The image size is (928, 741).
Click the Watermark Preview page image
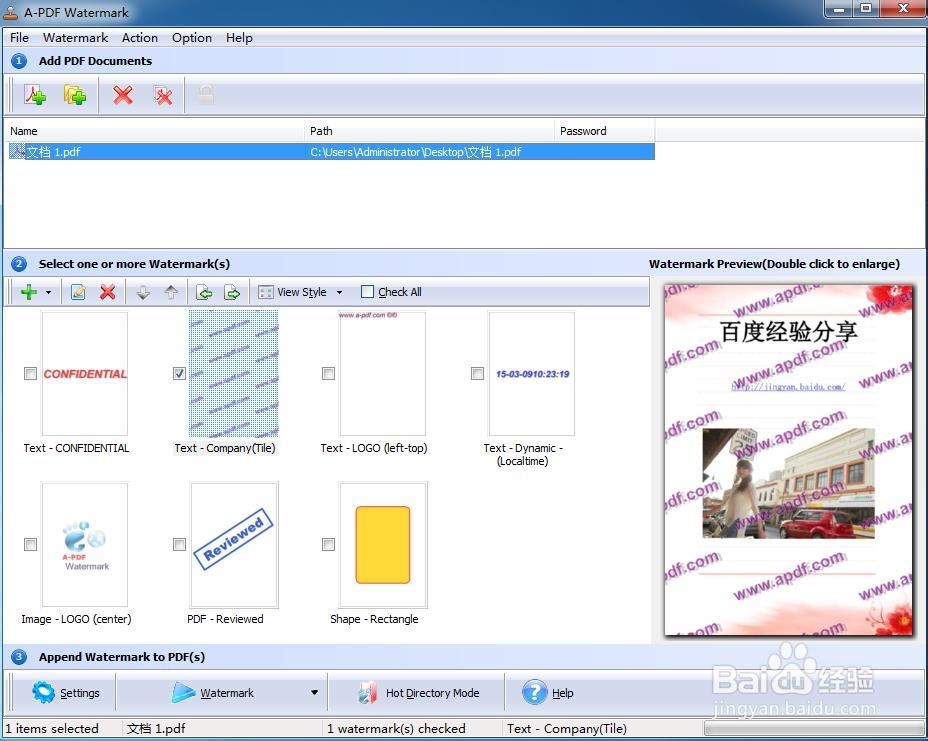[x=788, y=460]
